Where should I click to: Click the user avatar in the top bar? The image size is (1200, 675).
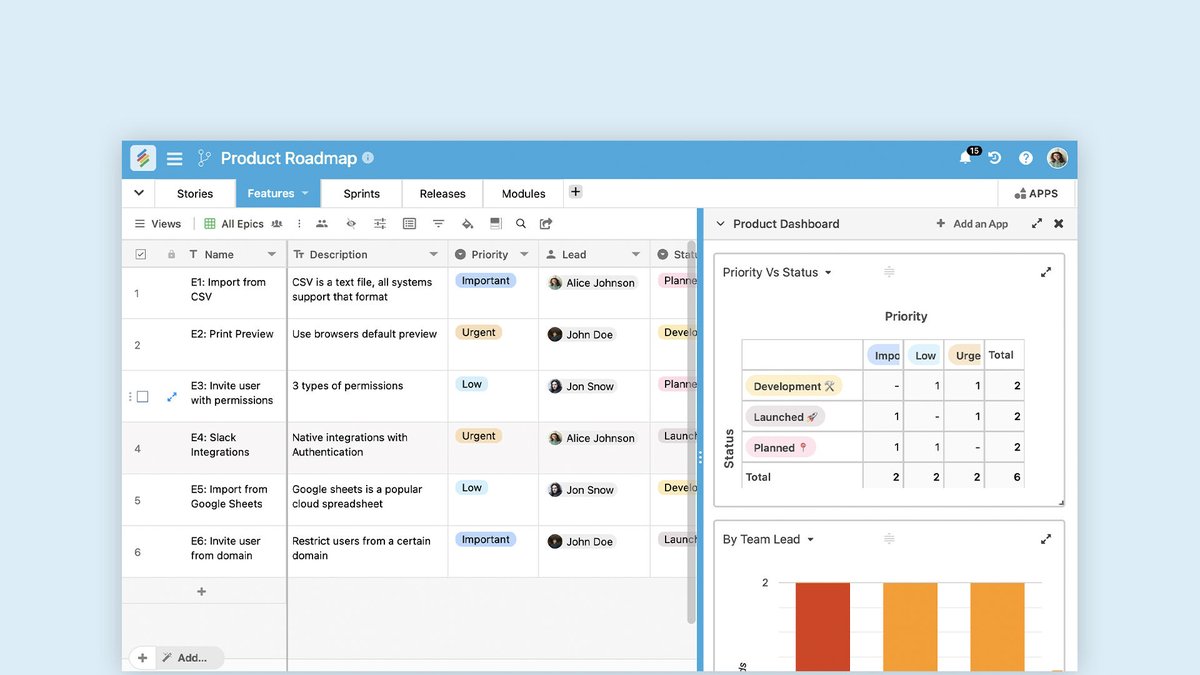point(1057,158)
